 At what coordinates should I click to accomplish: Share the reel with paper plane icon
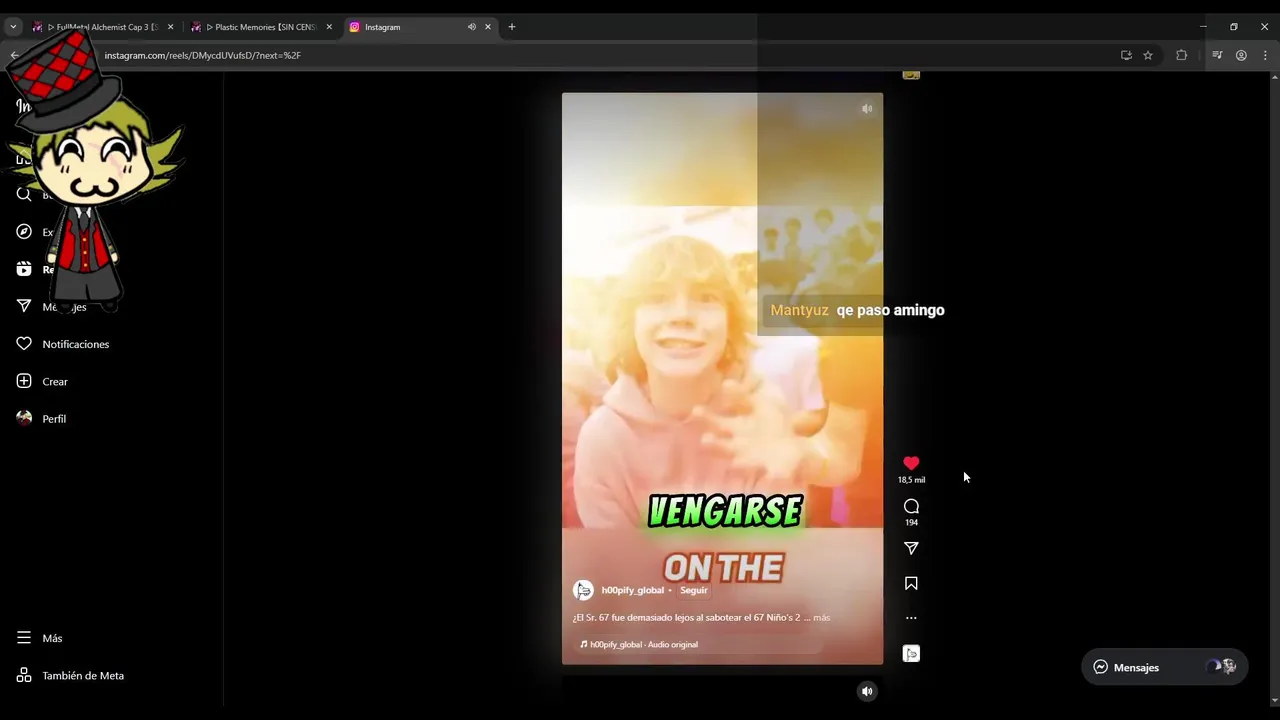911,548
